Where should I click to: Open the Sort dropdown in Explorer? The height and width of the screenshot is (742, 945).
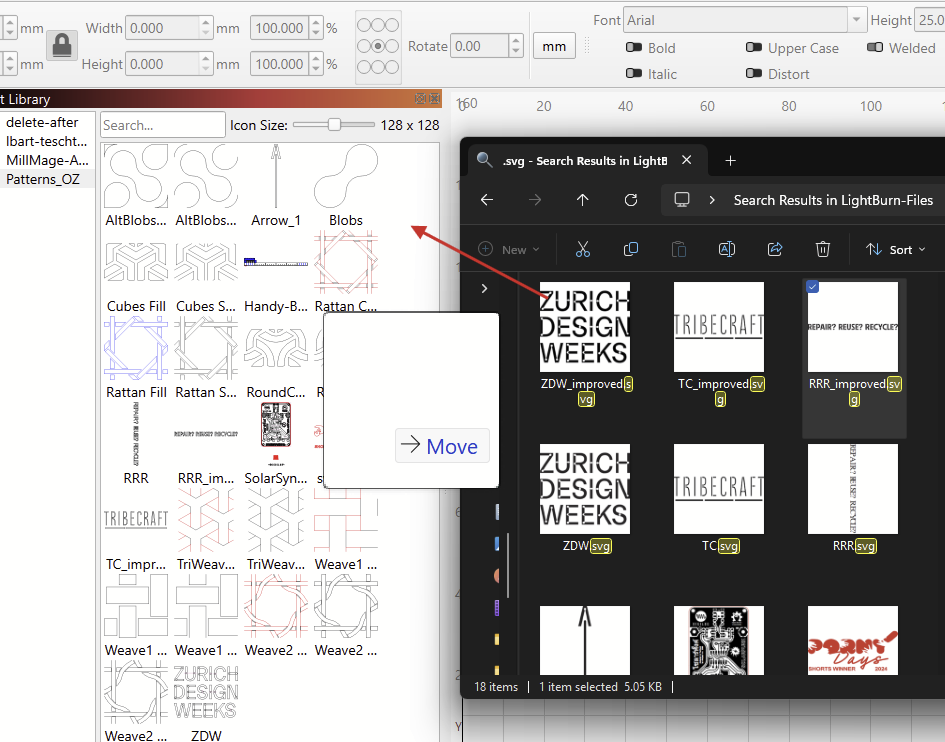pos(896,249)
